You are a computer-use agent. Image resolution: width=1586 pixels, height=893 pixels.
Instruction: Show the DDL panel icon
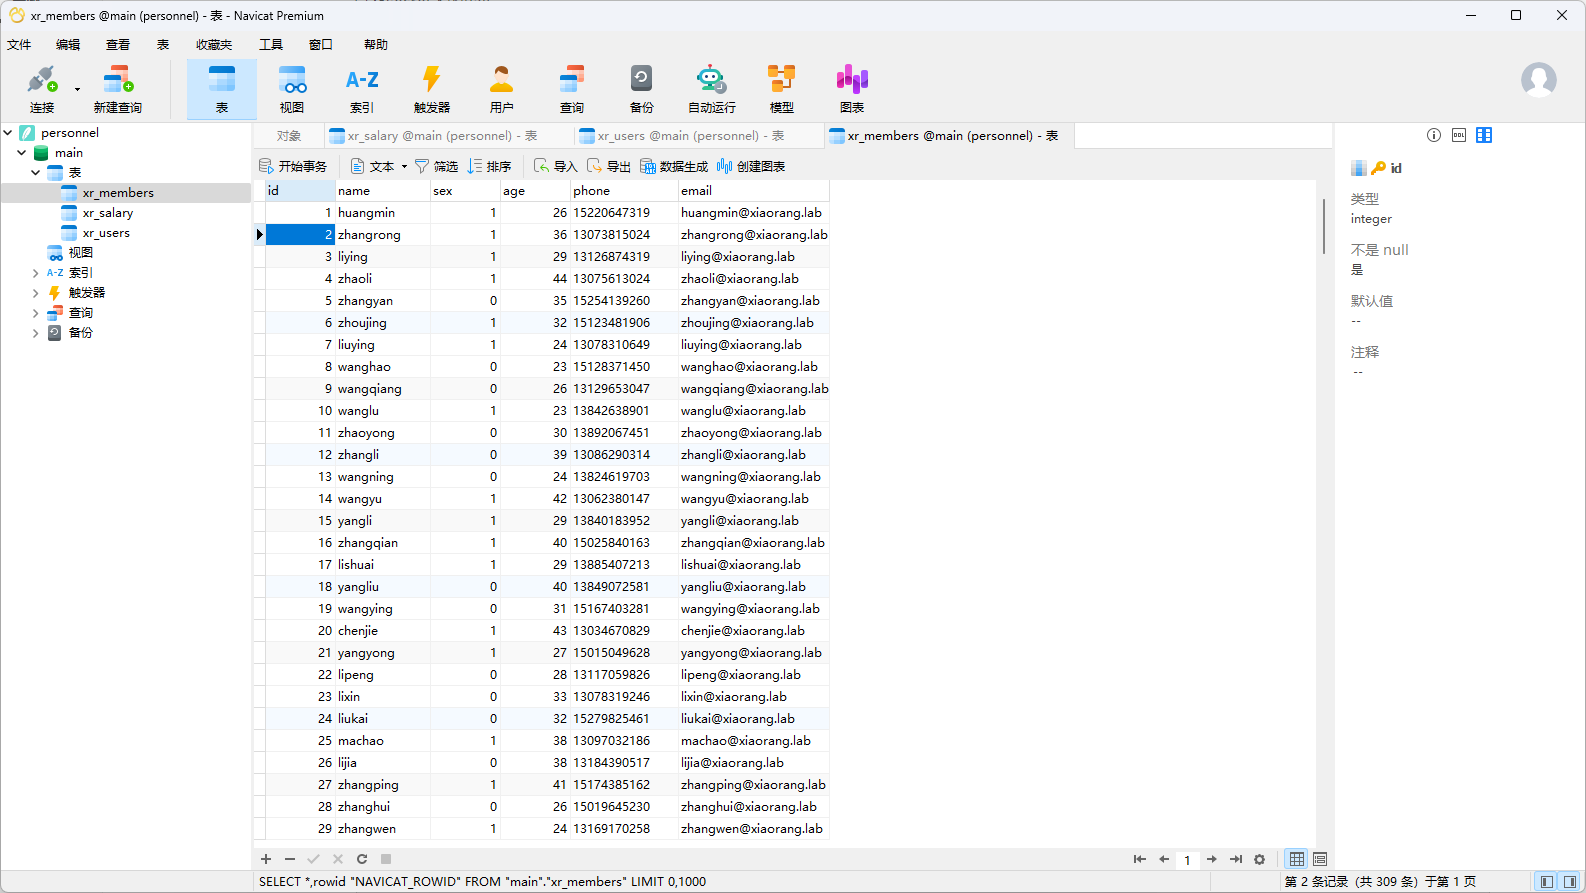click(x=1459, y=135)
